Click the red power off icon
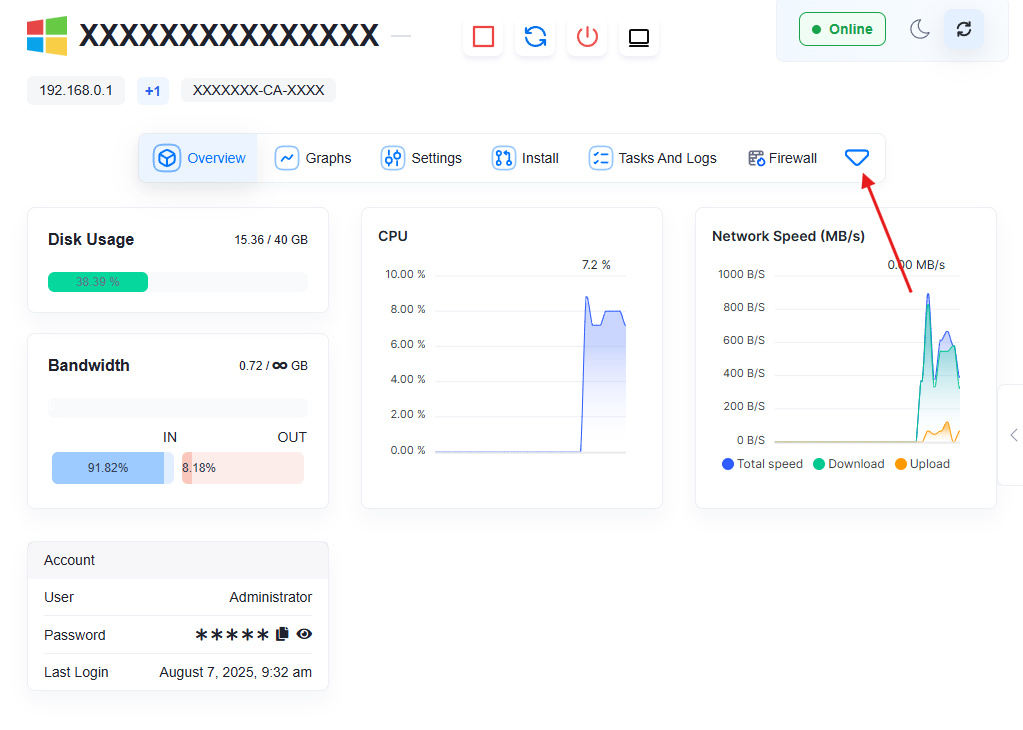 (x=587, y=37)
